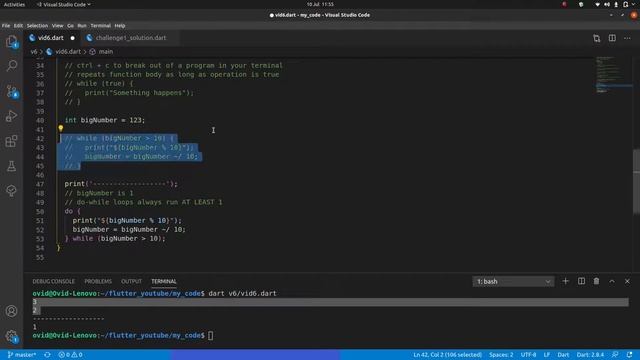Viewport: 640px width, 360px height.
Task: Click the unsaved dot on vid6.dart tab
Action: point(73,38)
